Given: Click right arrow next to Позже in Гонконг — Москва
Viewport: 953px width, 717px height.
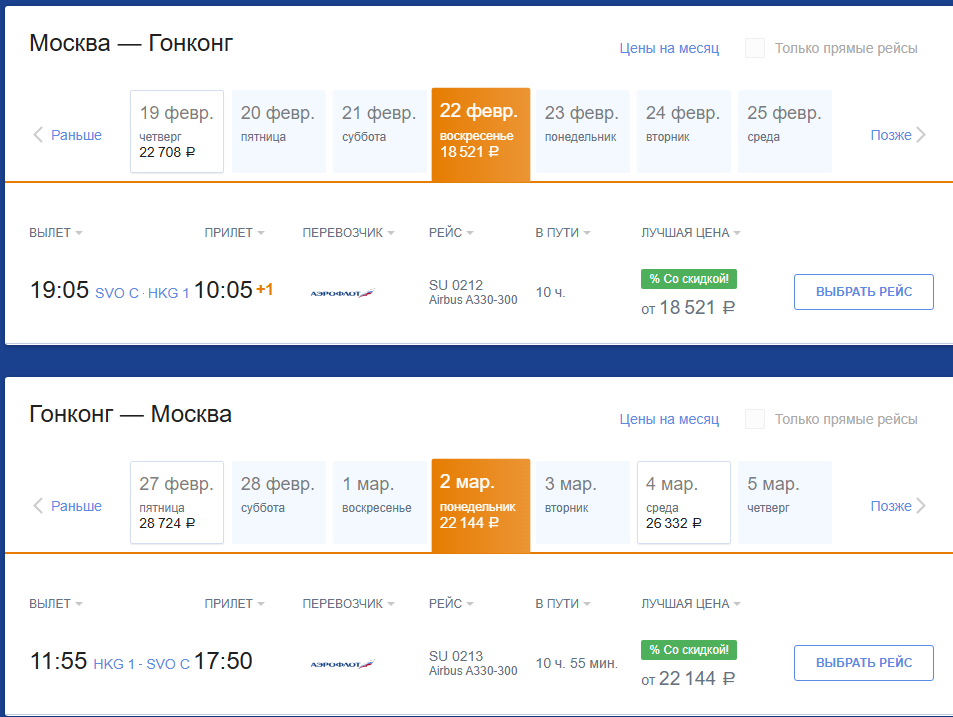Looking at the screenshot, I should 921,506.
